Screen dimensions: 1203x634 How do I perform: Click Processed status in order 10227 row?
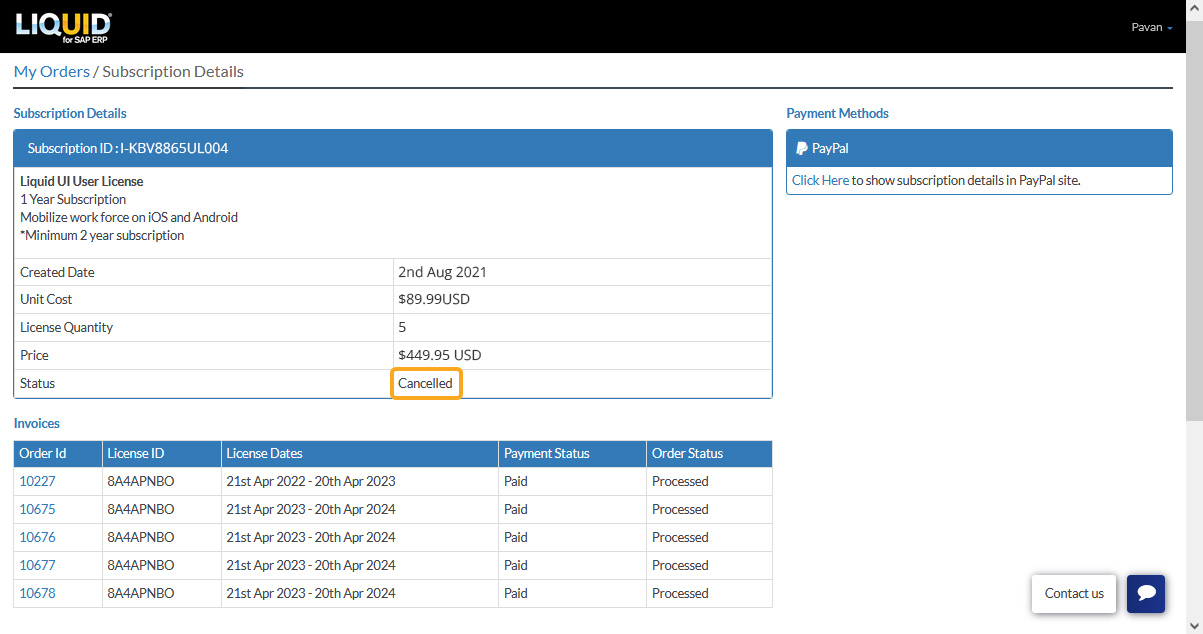tap(680, 481)
